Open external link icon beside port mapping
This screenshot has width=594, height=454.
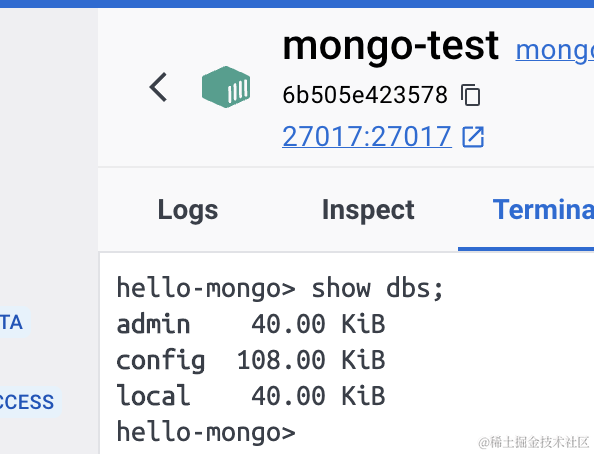(x=473, y=136)
